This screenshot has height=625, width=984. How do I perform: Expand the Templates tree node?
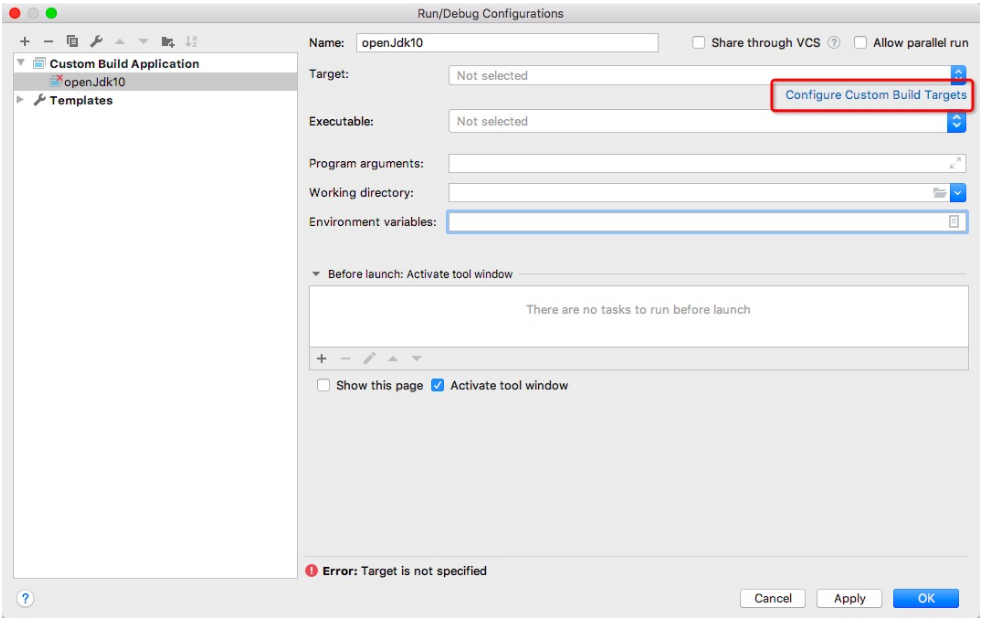pos(20,100)
